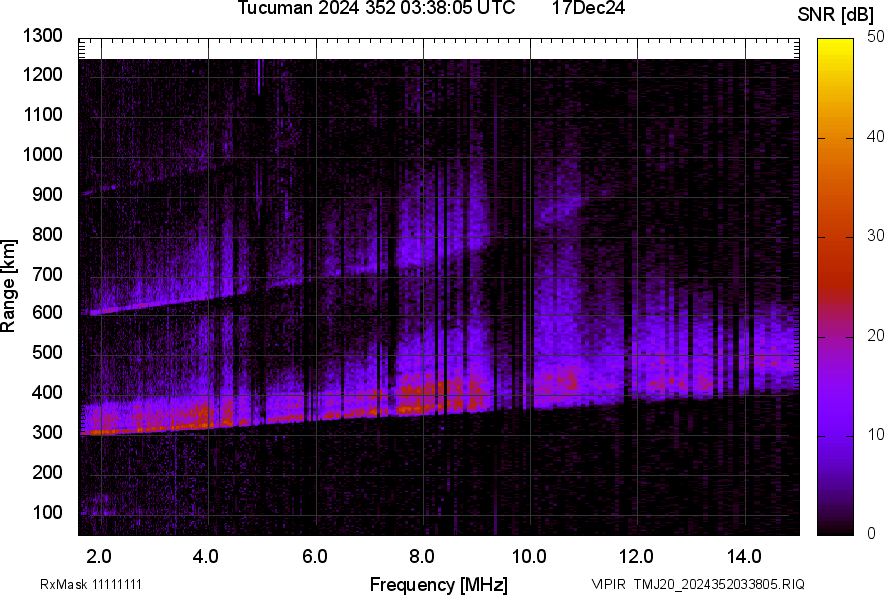Click the frequency tick label '2.0'
Screen dimensions: 884x595
[x=99, y=557]
